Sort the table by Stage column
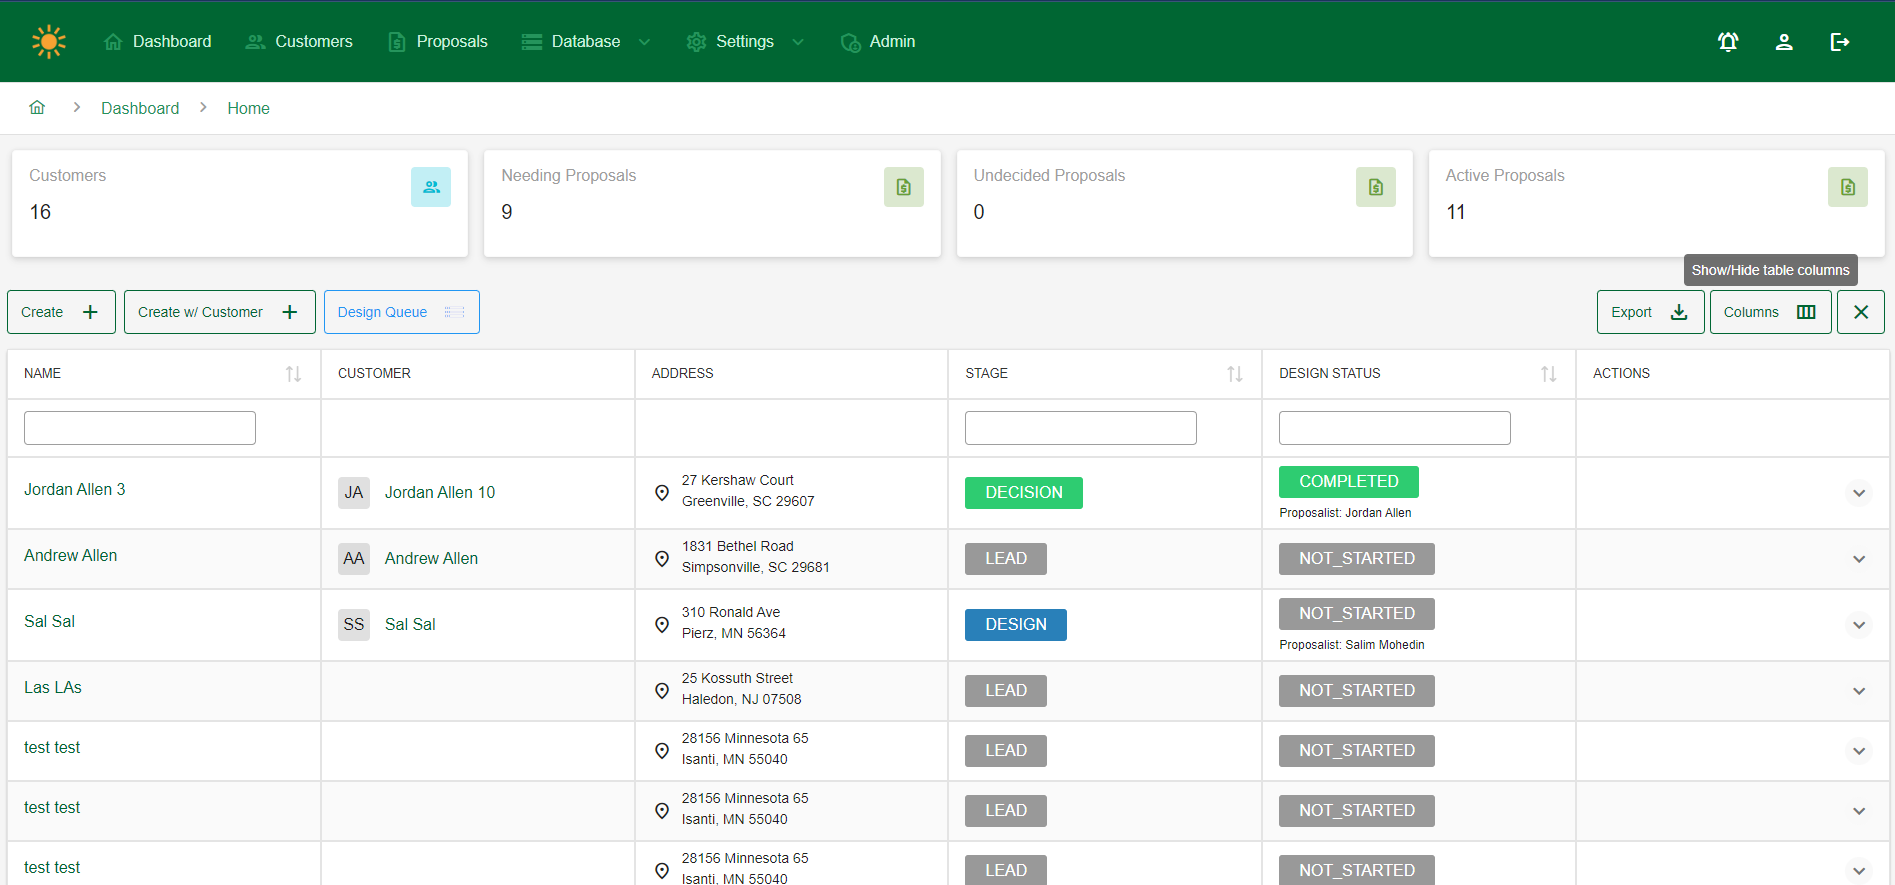Viewport: 1895px width, 885px height. click(x=1234, y=374)
